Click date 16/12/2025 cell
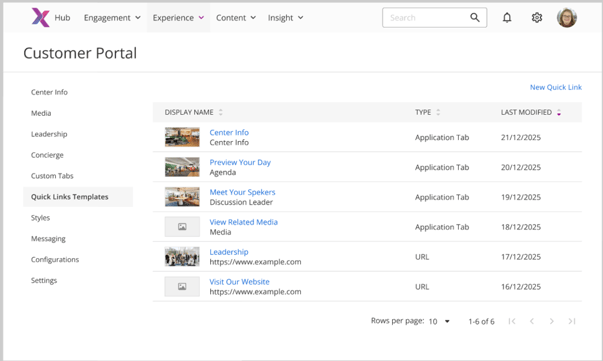This screenshot has width=603, height=361. (521, 287)
